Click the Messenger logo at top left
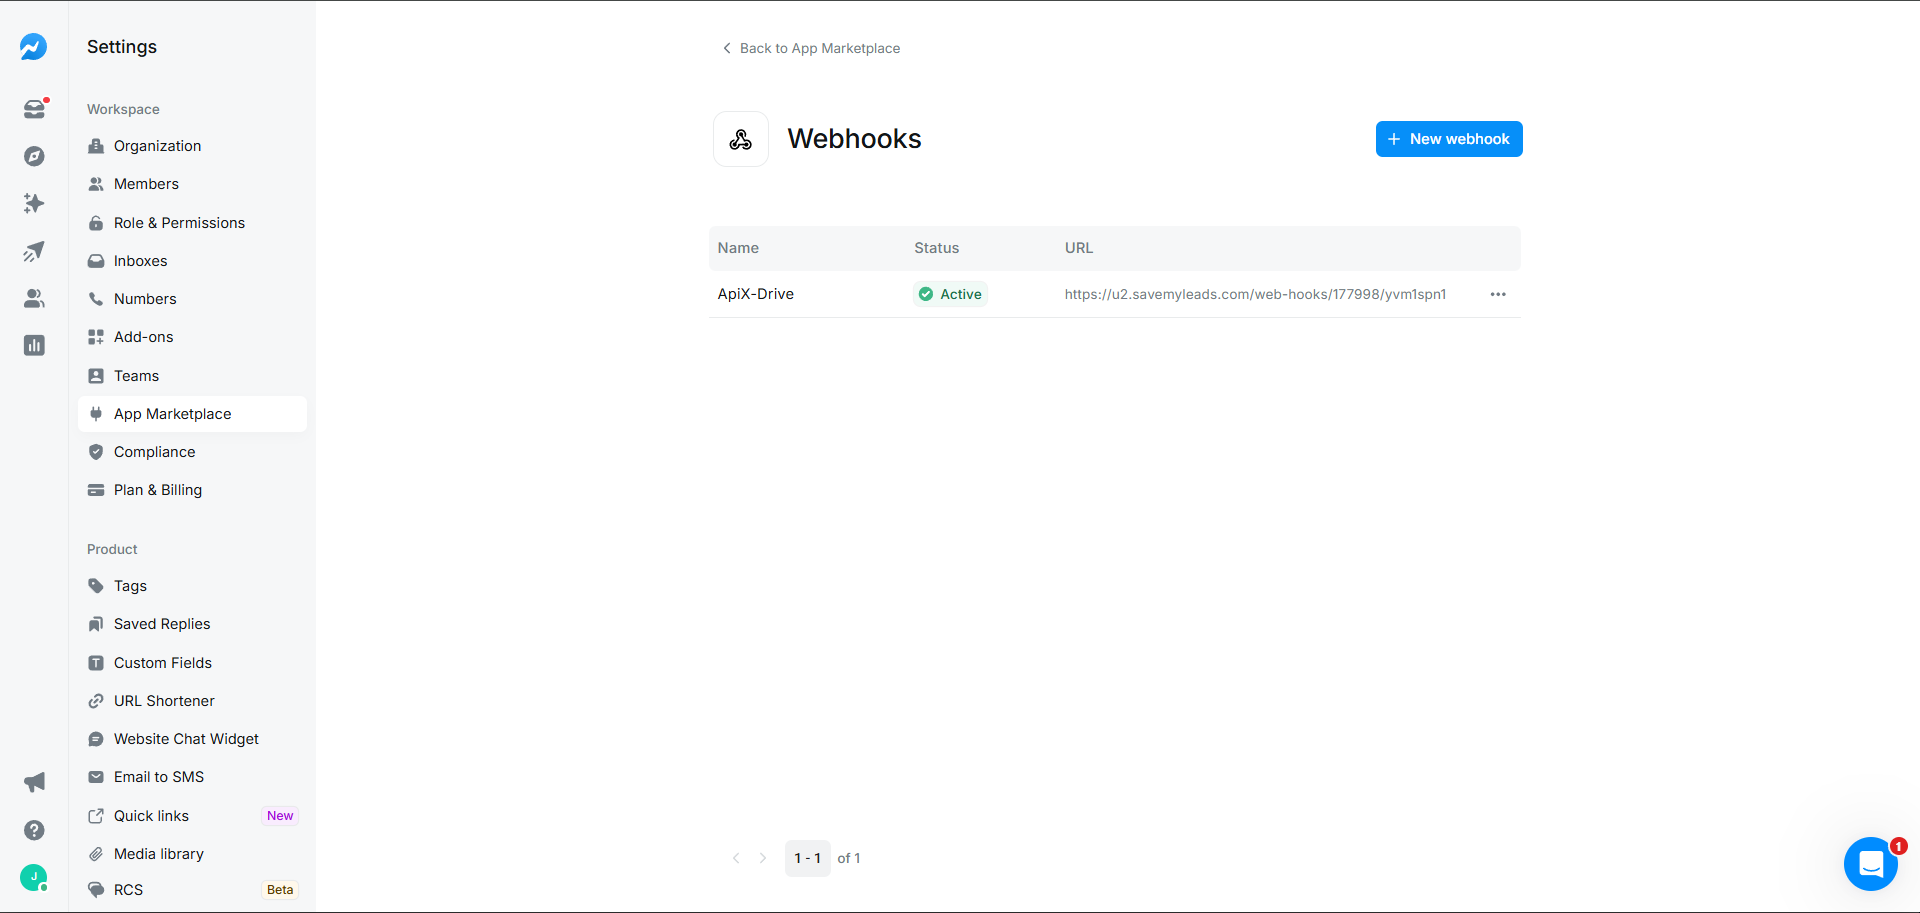The width and height of the screenshot is (1920, 913). click(x=34, y=46)
